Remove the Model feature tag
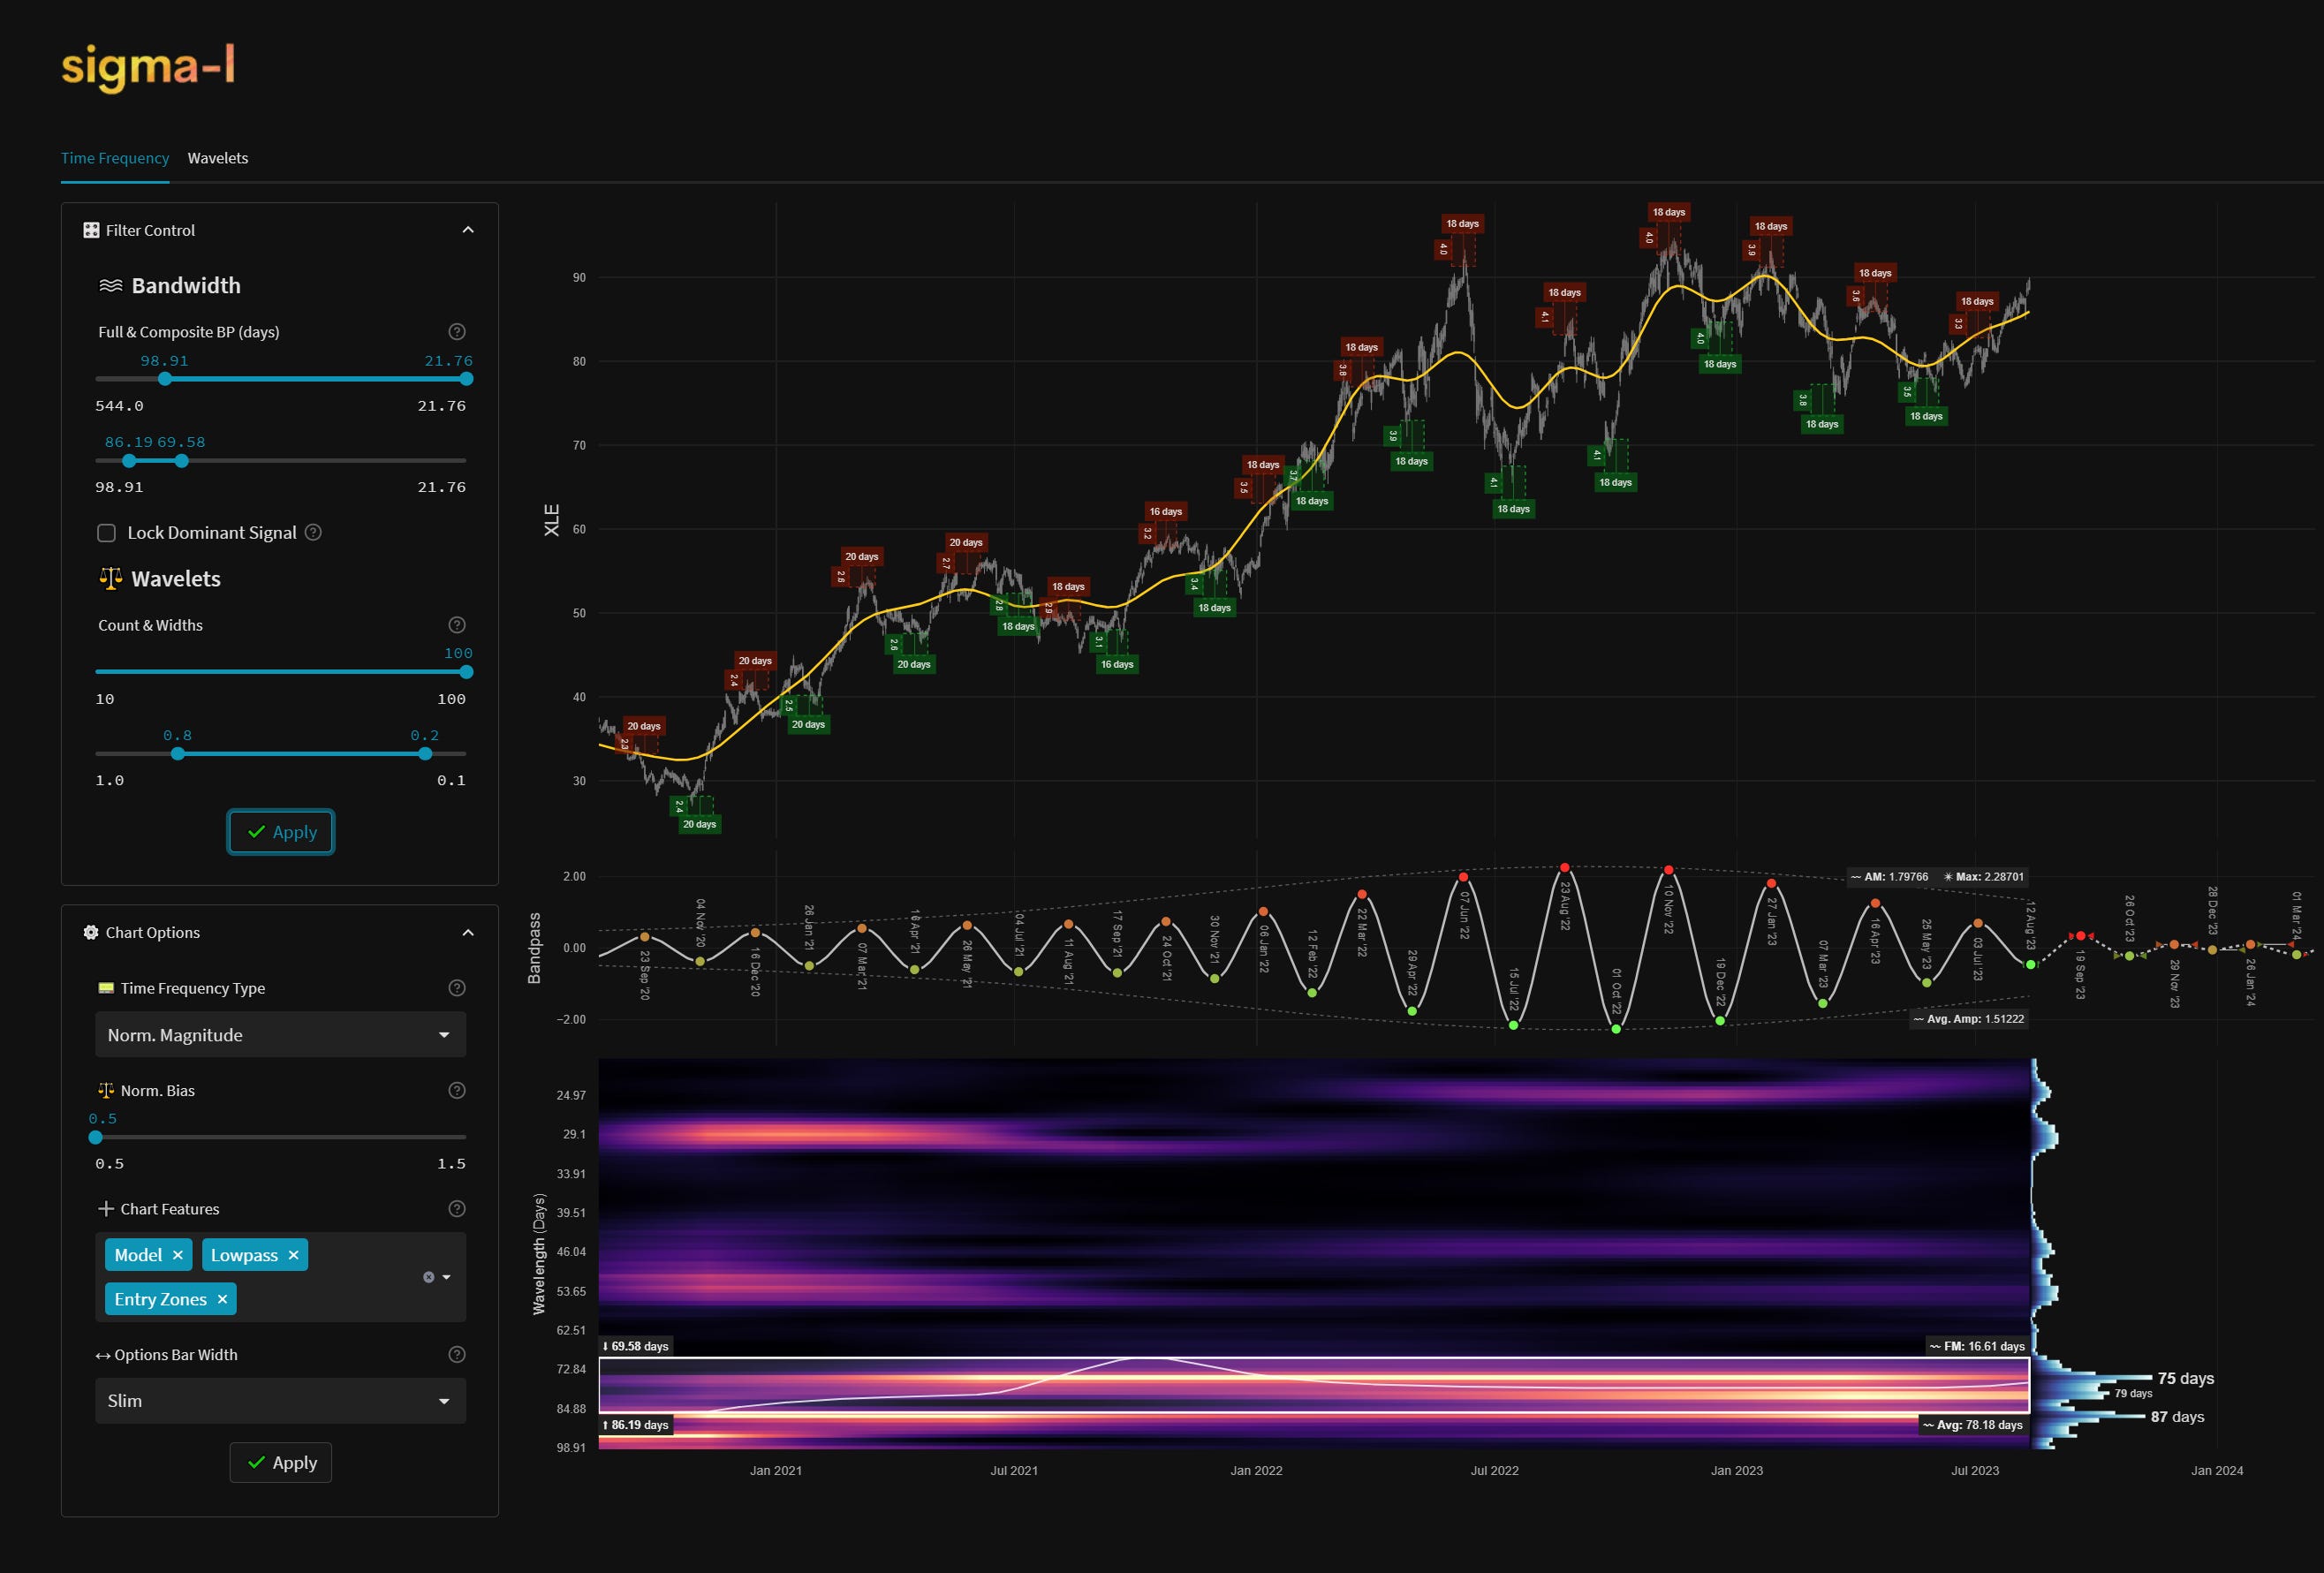2324x1573 pixels. pyautogui.click(x=178, y=1255)
